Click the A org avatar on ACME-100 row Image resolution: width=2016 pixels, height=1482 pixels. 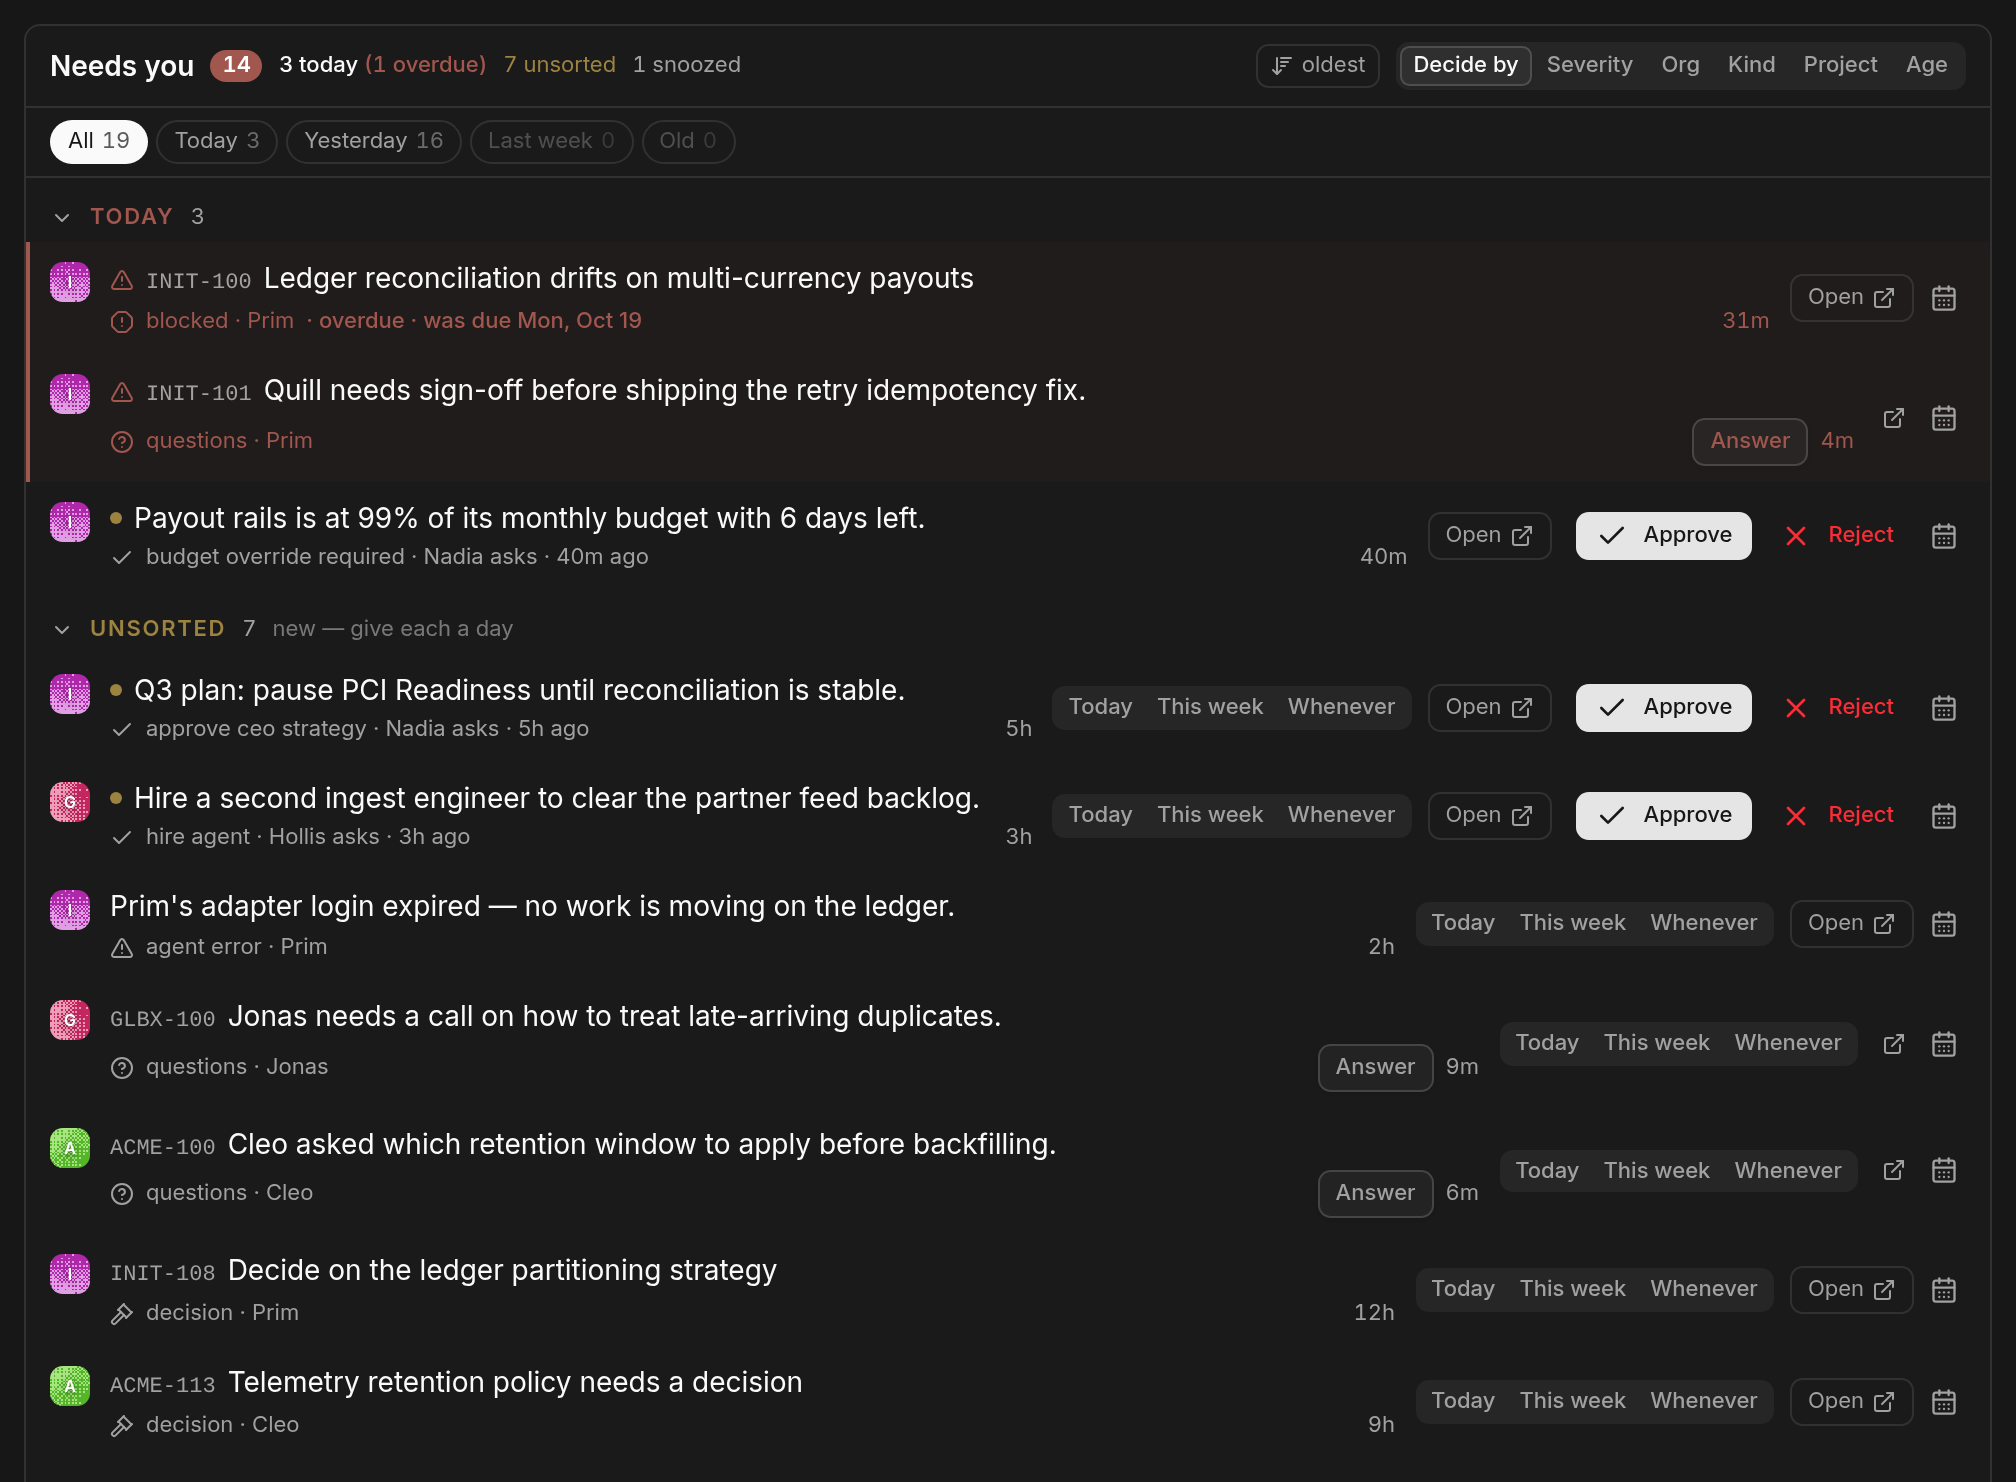70,1148
